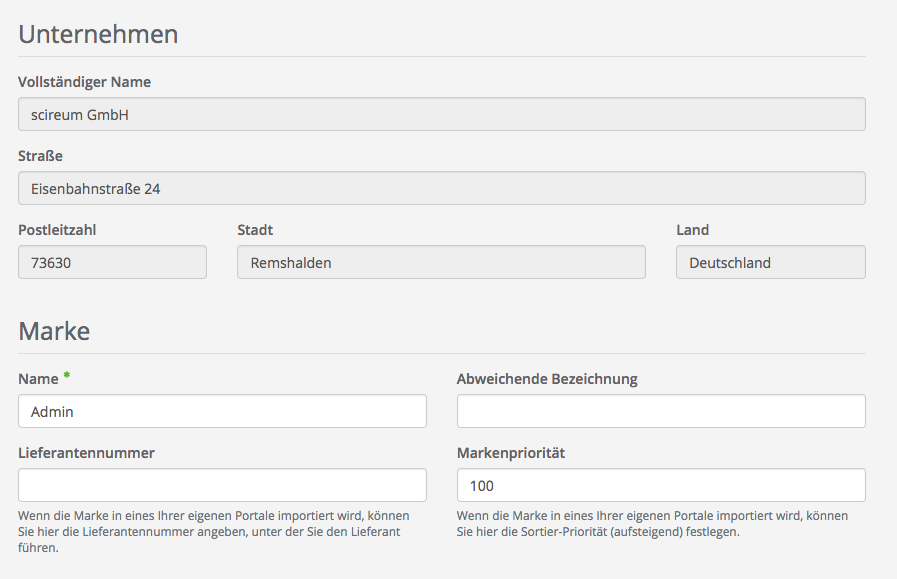
Task: Click the Straße field with Eisenbahnstraße 24
Action: (441, 188)
